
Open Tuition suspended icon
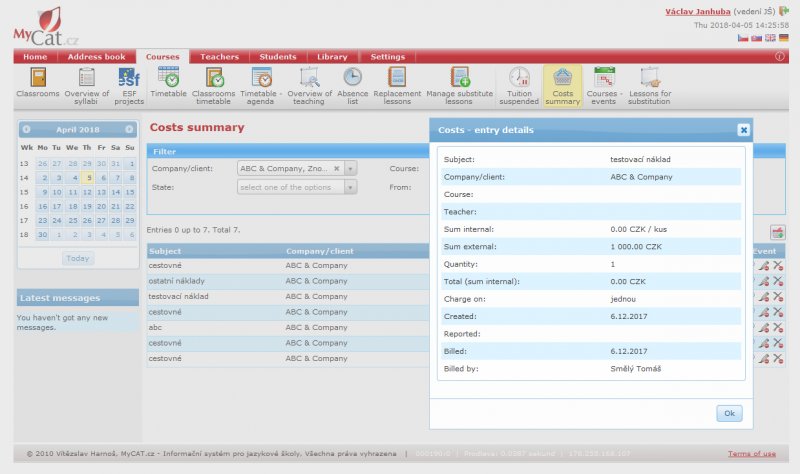(519, 78)
